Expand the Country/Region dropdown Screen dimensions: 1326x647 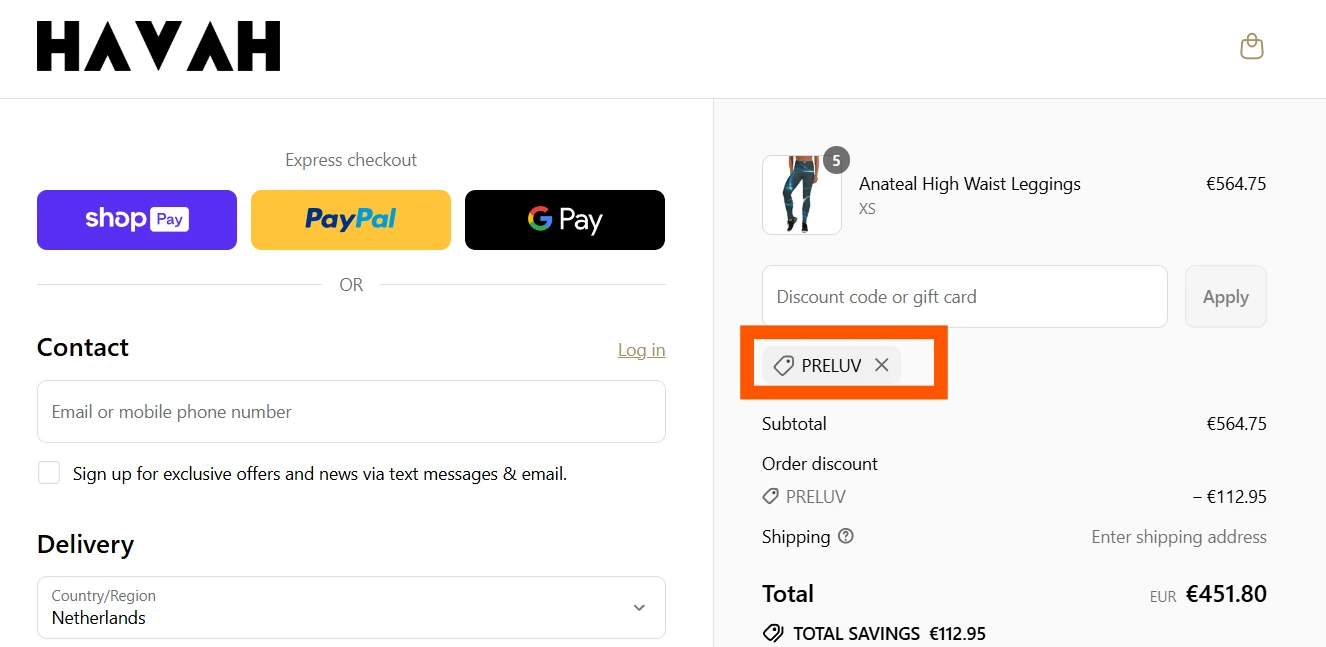pyautogui.click(x=351, y=607)
